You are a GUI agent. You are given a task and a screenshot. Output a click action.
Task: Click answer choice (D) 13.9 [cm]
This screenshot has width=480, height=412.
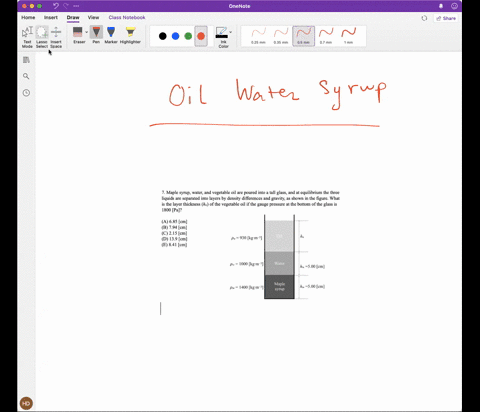[174, 239]
